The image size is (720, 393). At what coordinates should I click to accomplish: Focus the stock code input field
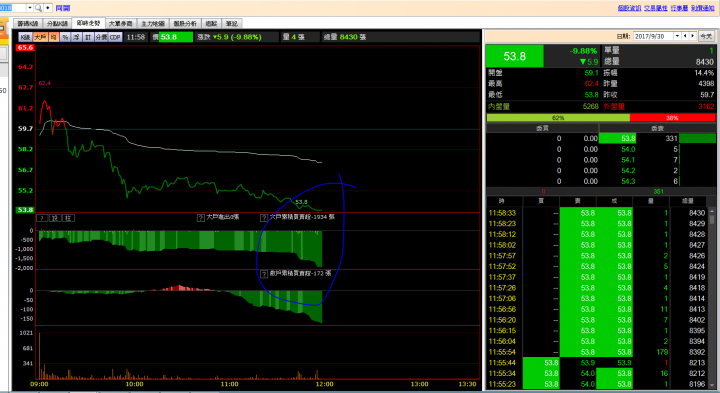(13, 8)
